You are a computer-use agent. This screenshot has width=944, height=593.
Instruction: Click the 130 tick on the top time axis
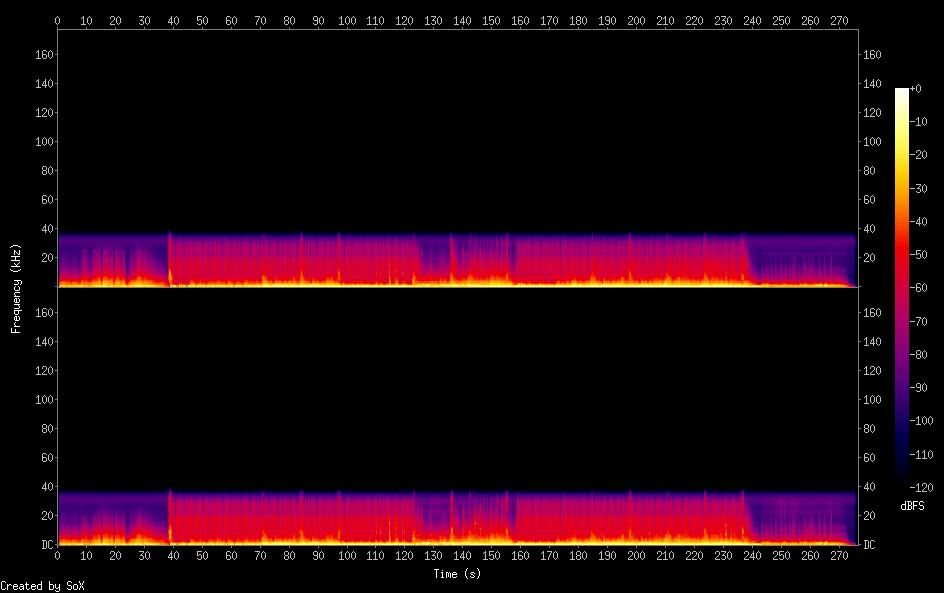(433, 20)
